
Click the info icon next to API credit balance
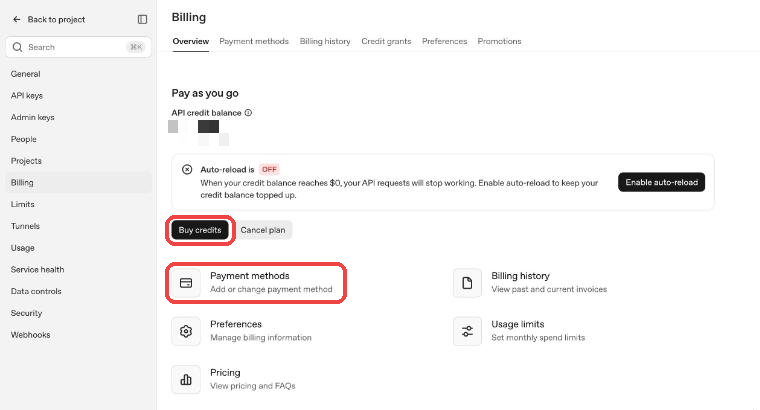(x=248, y=112)
